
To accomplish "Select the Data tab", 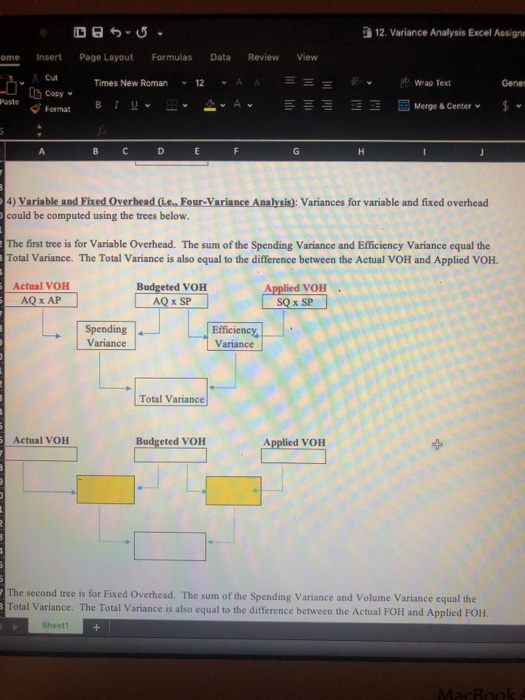I will (220, 57).
